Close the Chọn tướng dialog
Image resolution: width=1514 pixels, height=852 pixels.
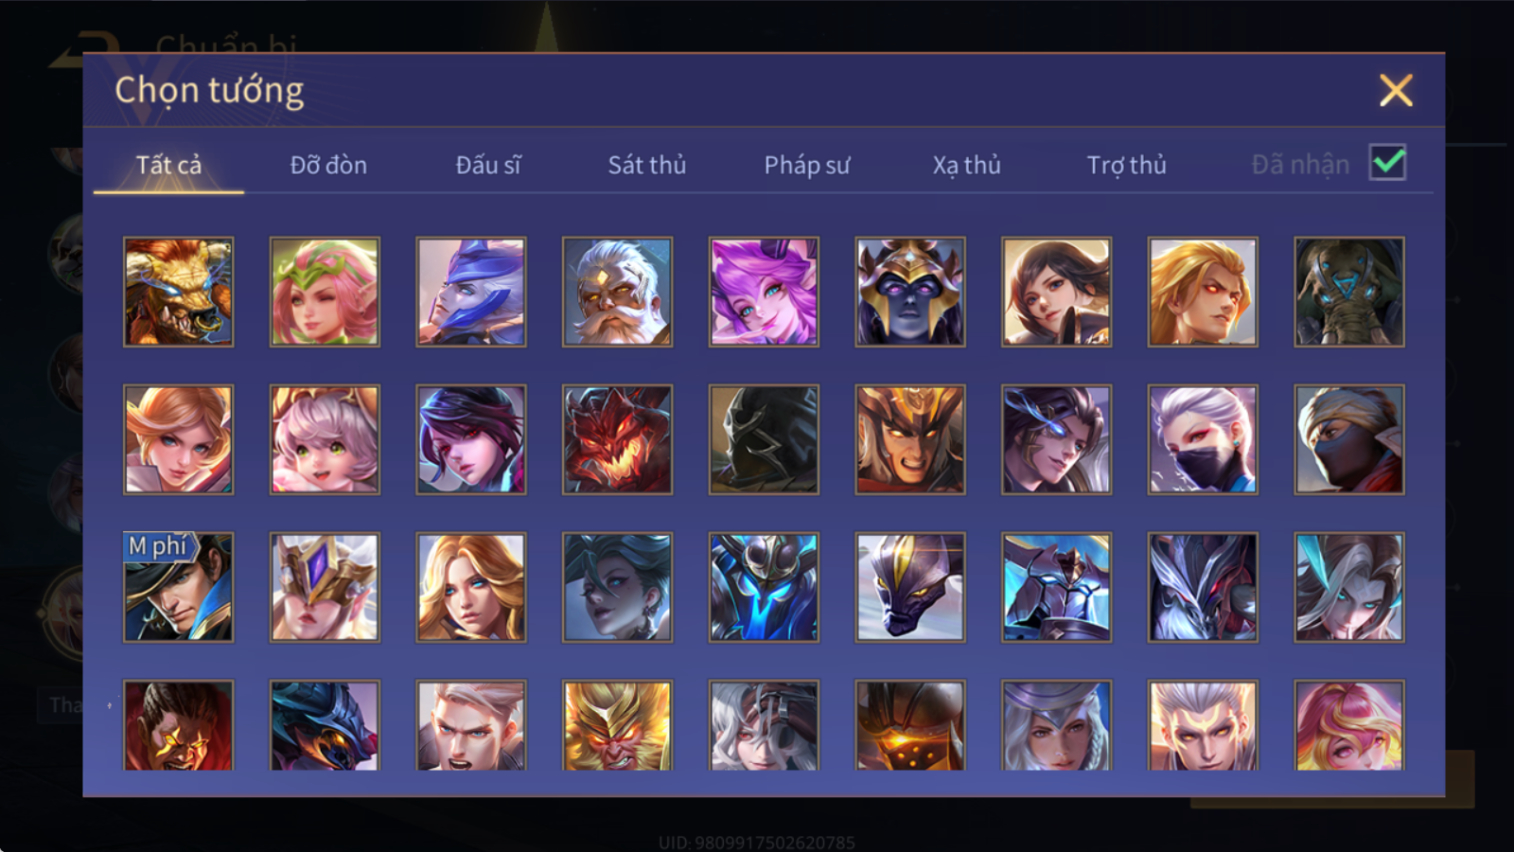[x=1396, y=90]
